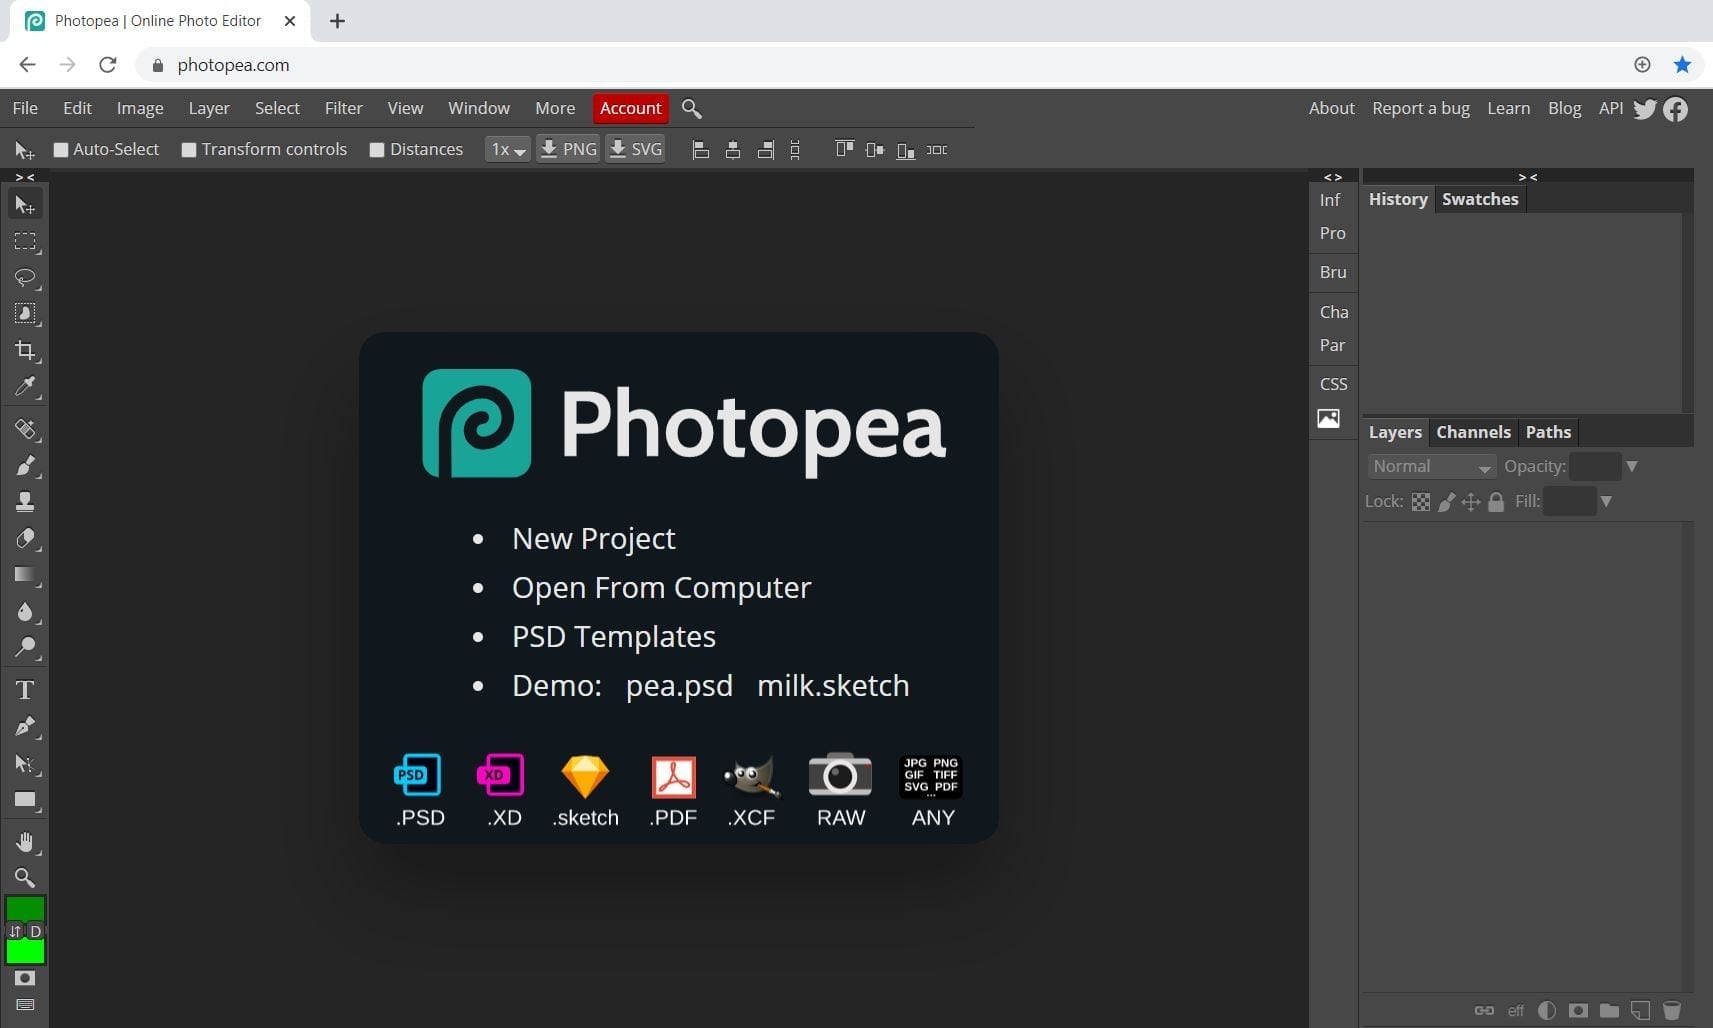Open the image panel icon in sidebar
This screenshot has width=1713, height=1028.
(x=1328, y=418)
